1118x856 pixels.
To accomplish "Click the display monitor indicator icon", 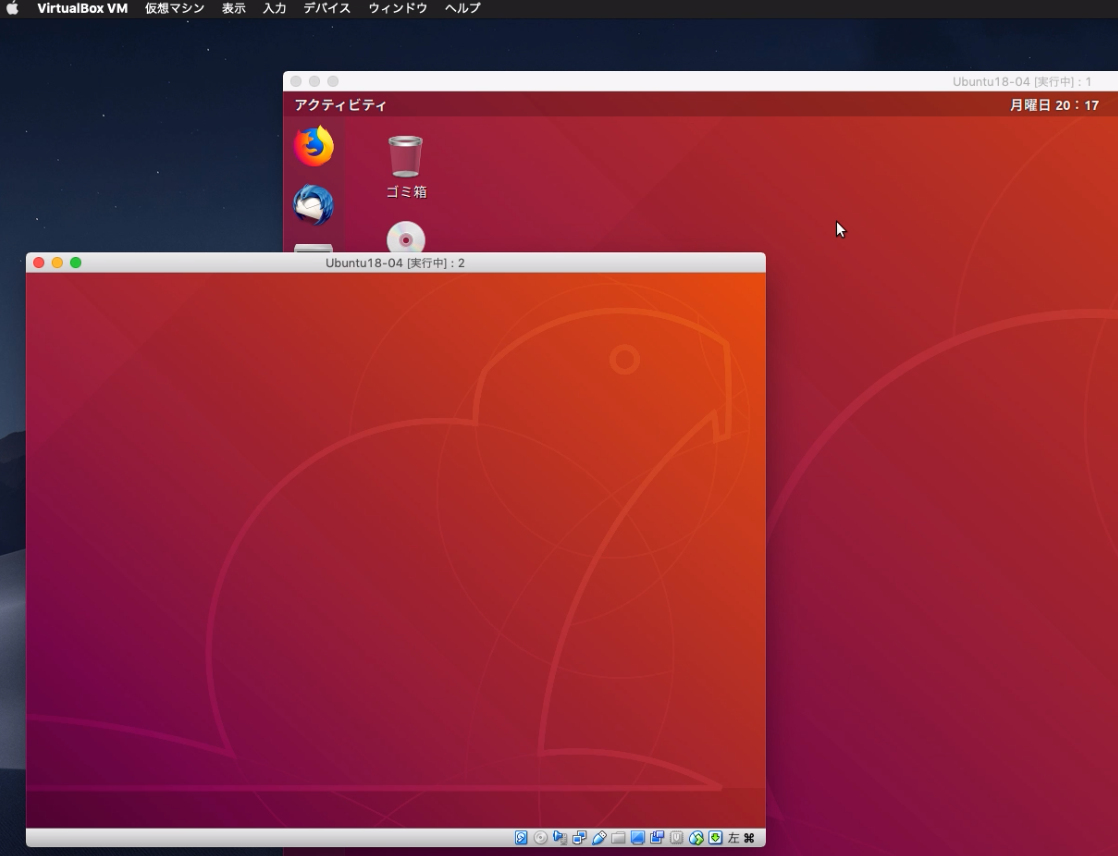I will coord(637,837).
